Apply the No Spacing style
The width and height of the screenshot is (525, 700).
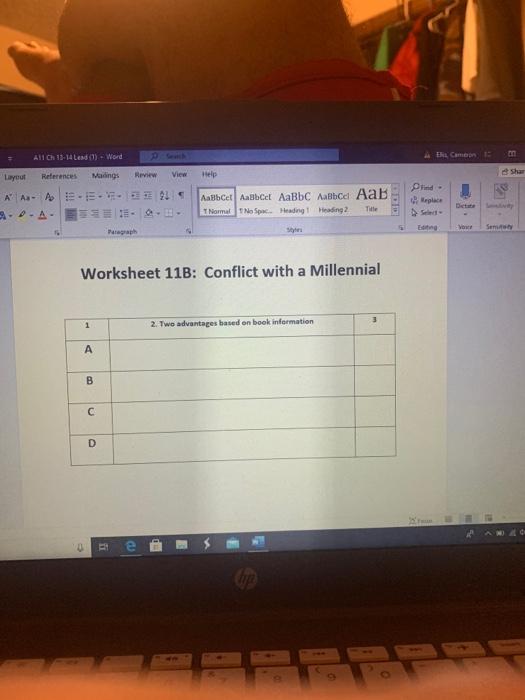pos(255,202)
